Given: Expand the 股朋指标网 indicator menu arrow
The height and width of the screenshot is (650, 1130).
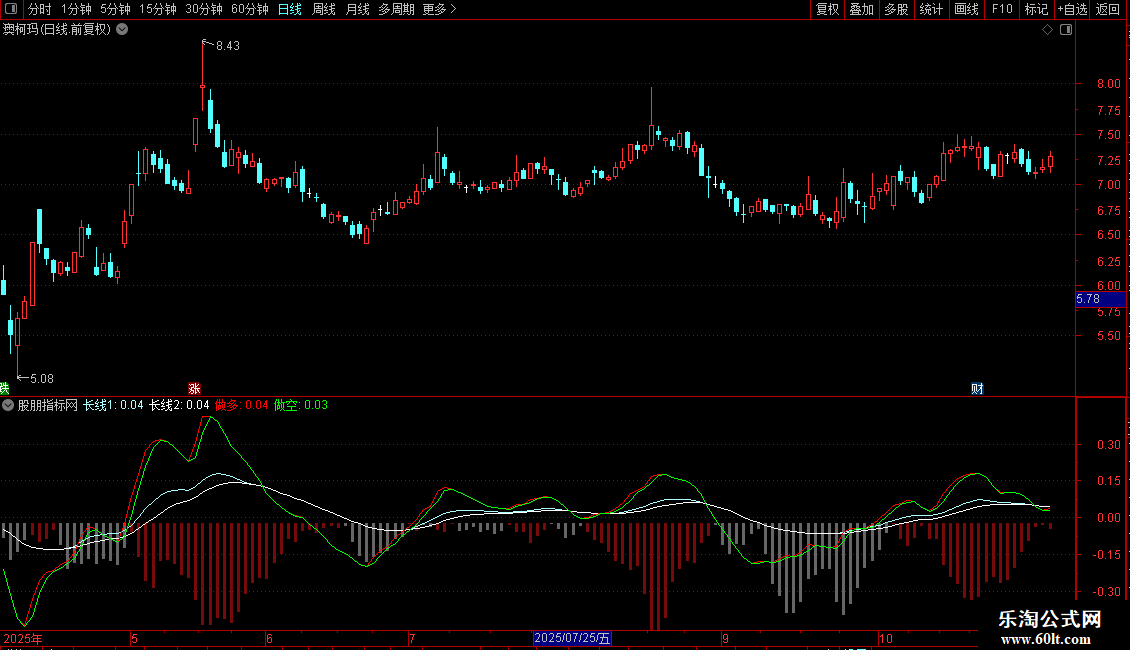Looking at the screenshot, I should point(8,405).
